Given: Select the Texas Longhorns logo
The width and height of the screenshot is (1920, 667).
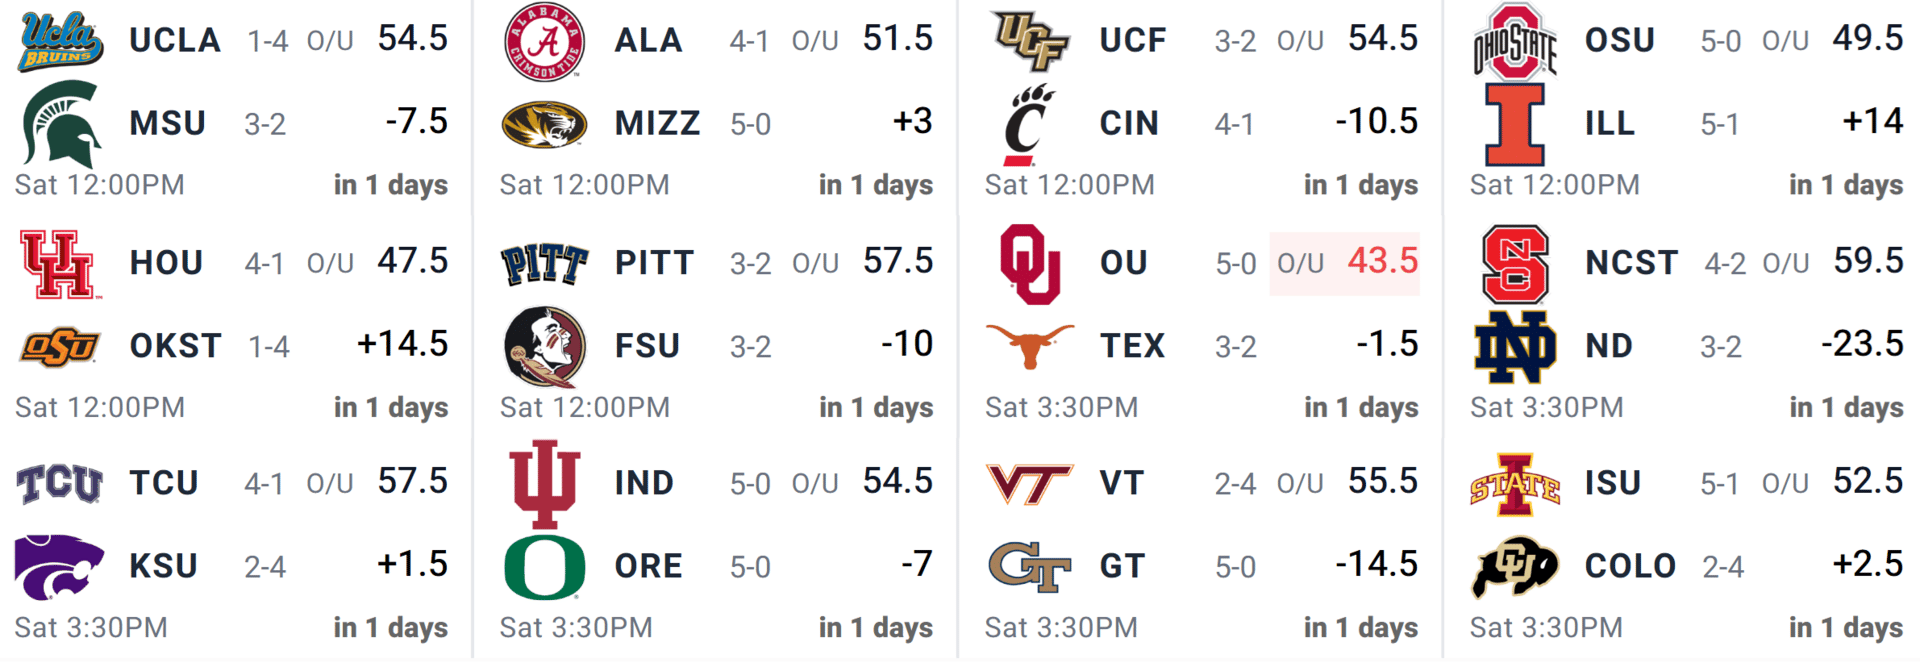Looking at the screenshot, I should 1030,345.
